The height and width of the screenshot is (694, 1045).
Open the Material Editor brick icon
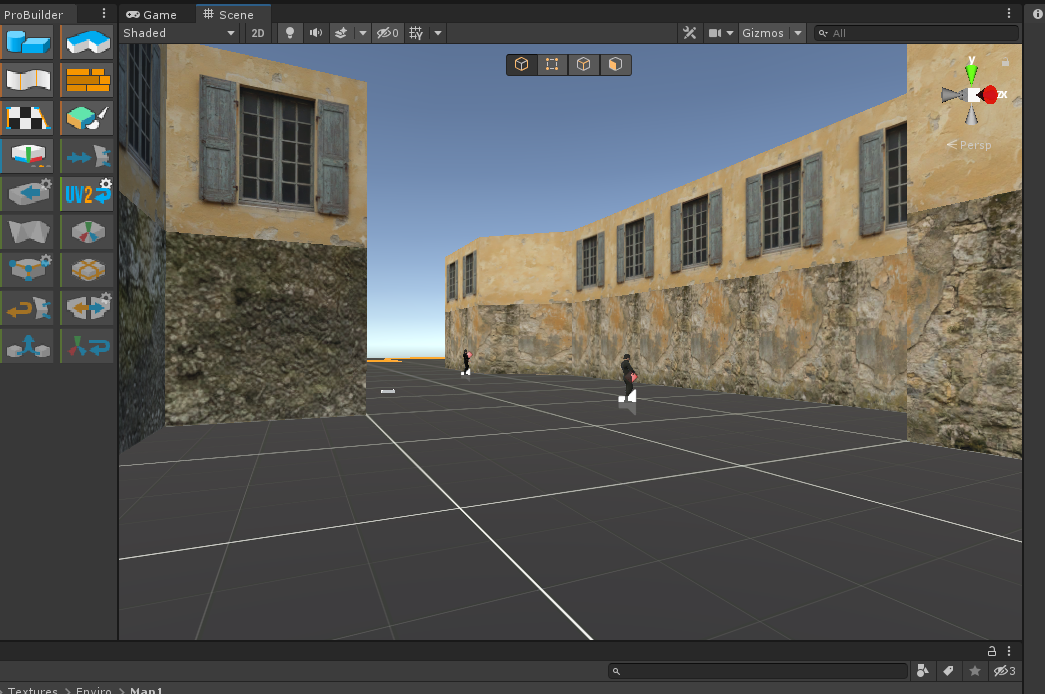87,81
